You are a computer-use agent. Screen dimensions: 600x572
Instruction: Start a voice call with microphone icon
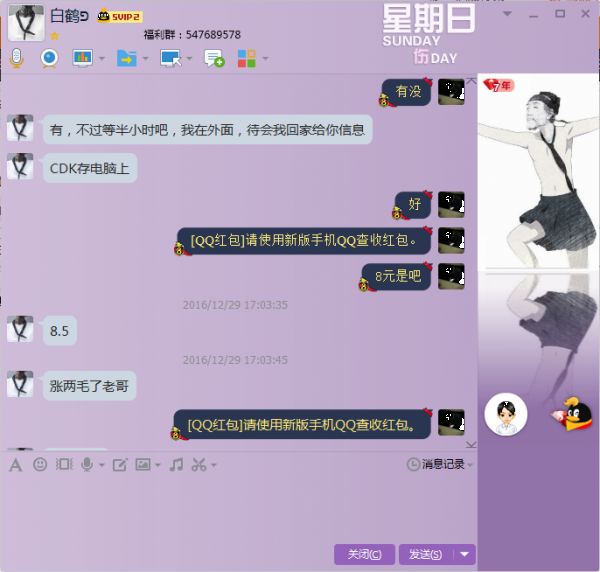pyautogui.click(x=16, y=58)
